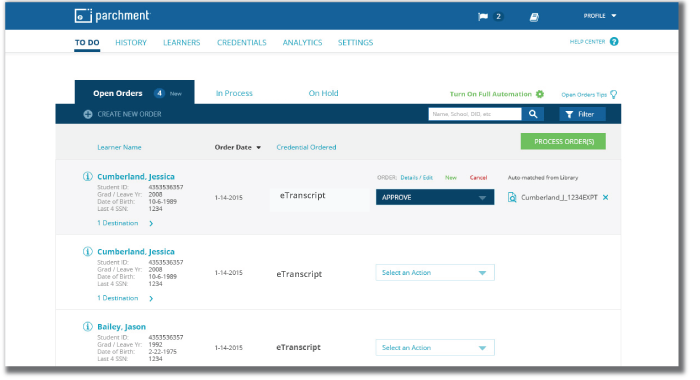
Task: Open the Help Center question mark icon
Action: [x=614, y=42]
